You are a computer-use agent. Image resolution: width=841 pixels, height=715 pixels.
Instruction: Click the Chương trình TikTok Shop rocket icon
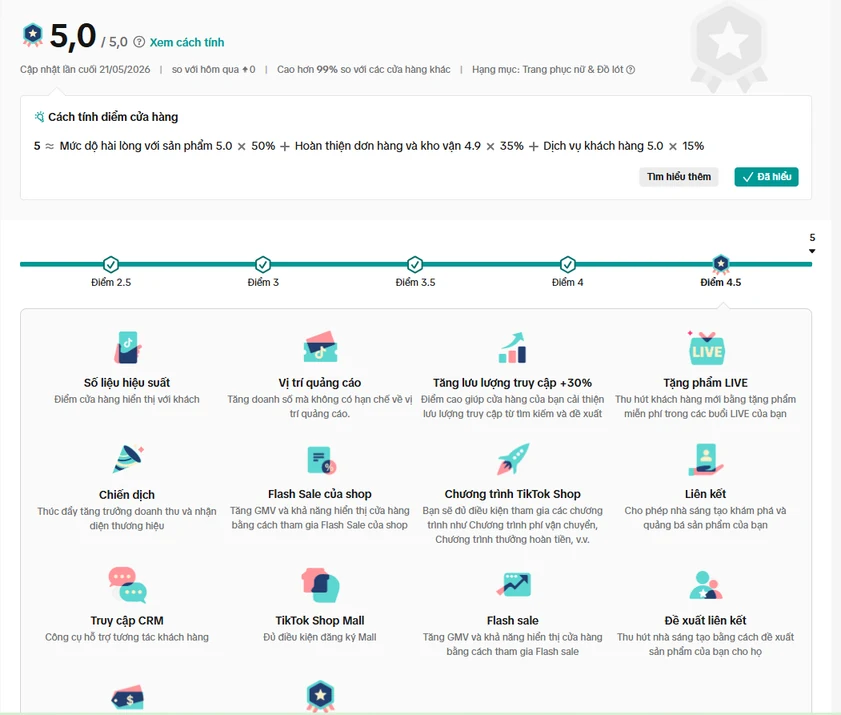[513, 459]
